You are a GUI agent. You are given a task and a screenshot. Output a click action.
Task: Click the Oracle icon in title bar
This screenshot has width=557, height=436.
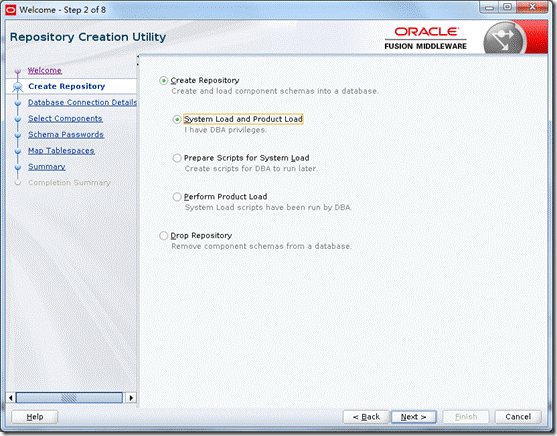(11, 10)
